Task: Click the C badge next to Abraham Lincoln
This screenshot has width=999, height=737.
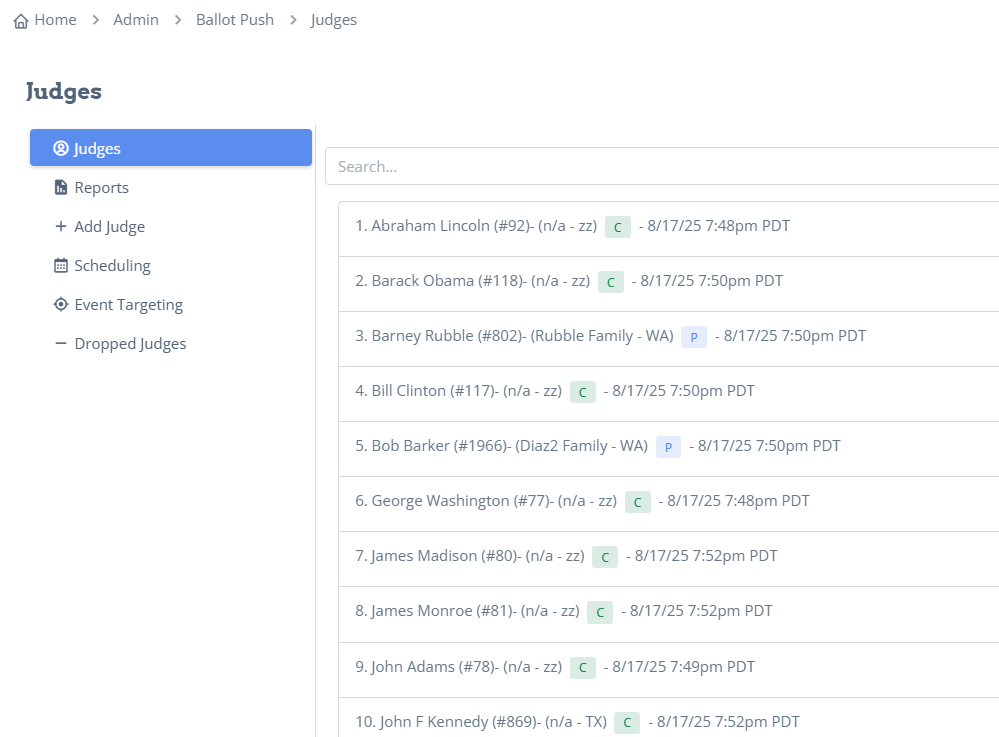Action: [618, 227]
